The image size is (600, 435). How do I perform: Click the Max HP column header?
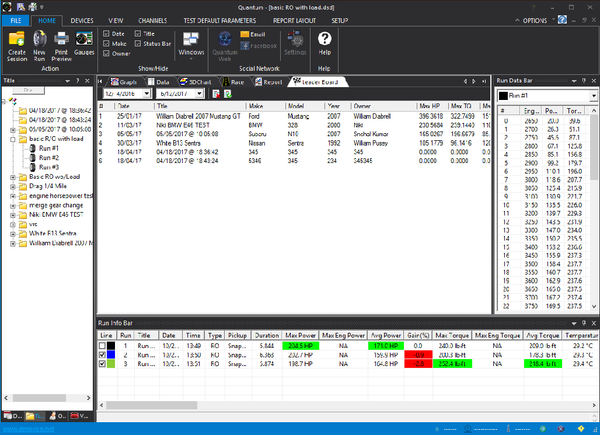tap(430, 104)
